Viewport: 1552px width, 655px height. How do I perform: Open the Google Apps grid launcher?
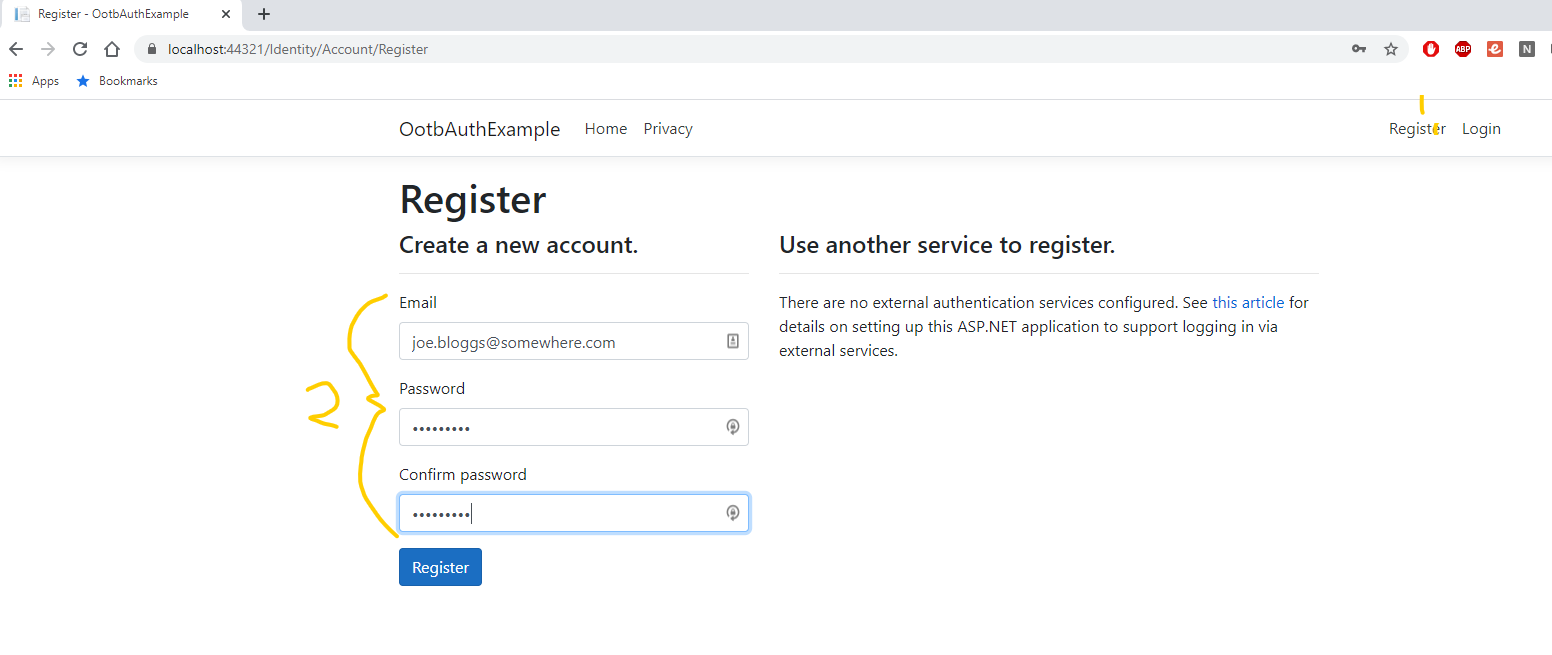click(15, 80)
